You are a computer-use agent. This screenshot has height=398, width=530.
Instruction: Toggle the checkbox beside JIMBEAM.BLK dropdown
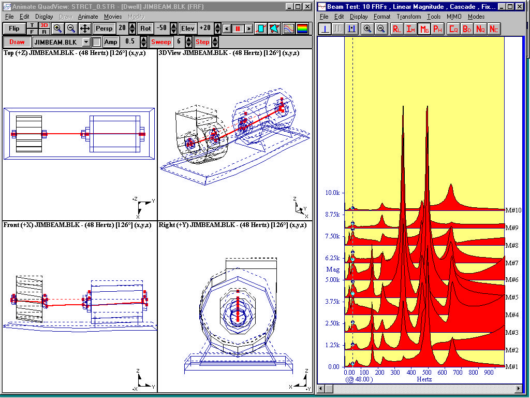click(97, 42)
